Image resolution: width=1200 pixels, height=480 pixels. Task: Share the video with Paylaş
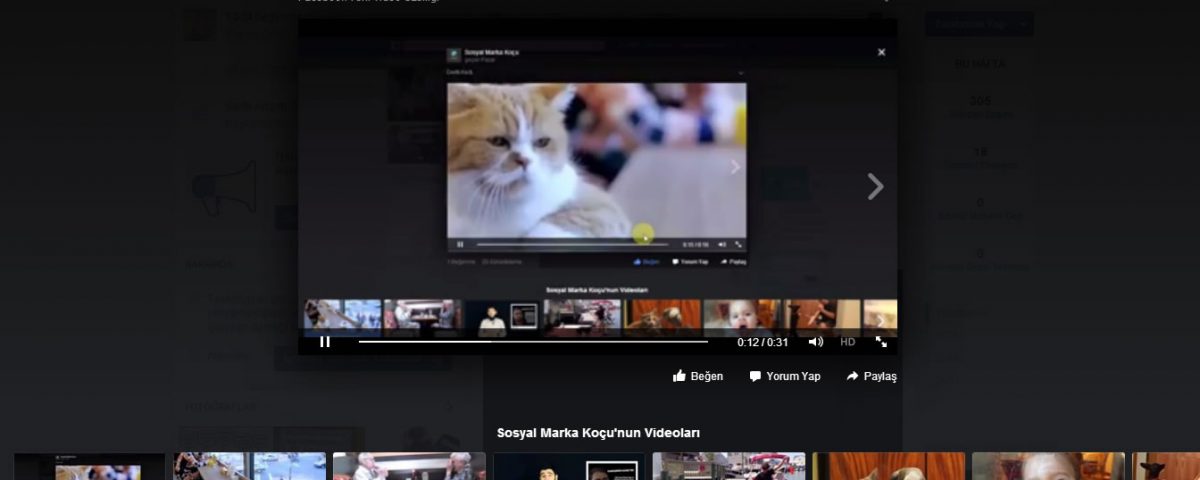point(872,376)
